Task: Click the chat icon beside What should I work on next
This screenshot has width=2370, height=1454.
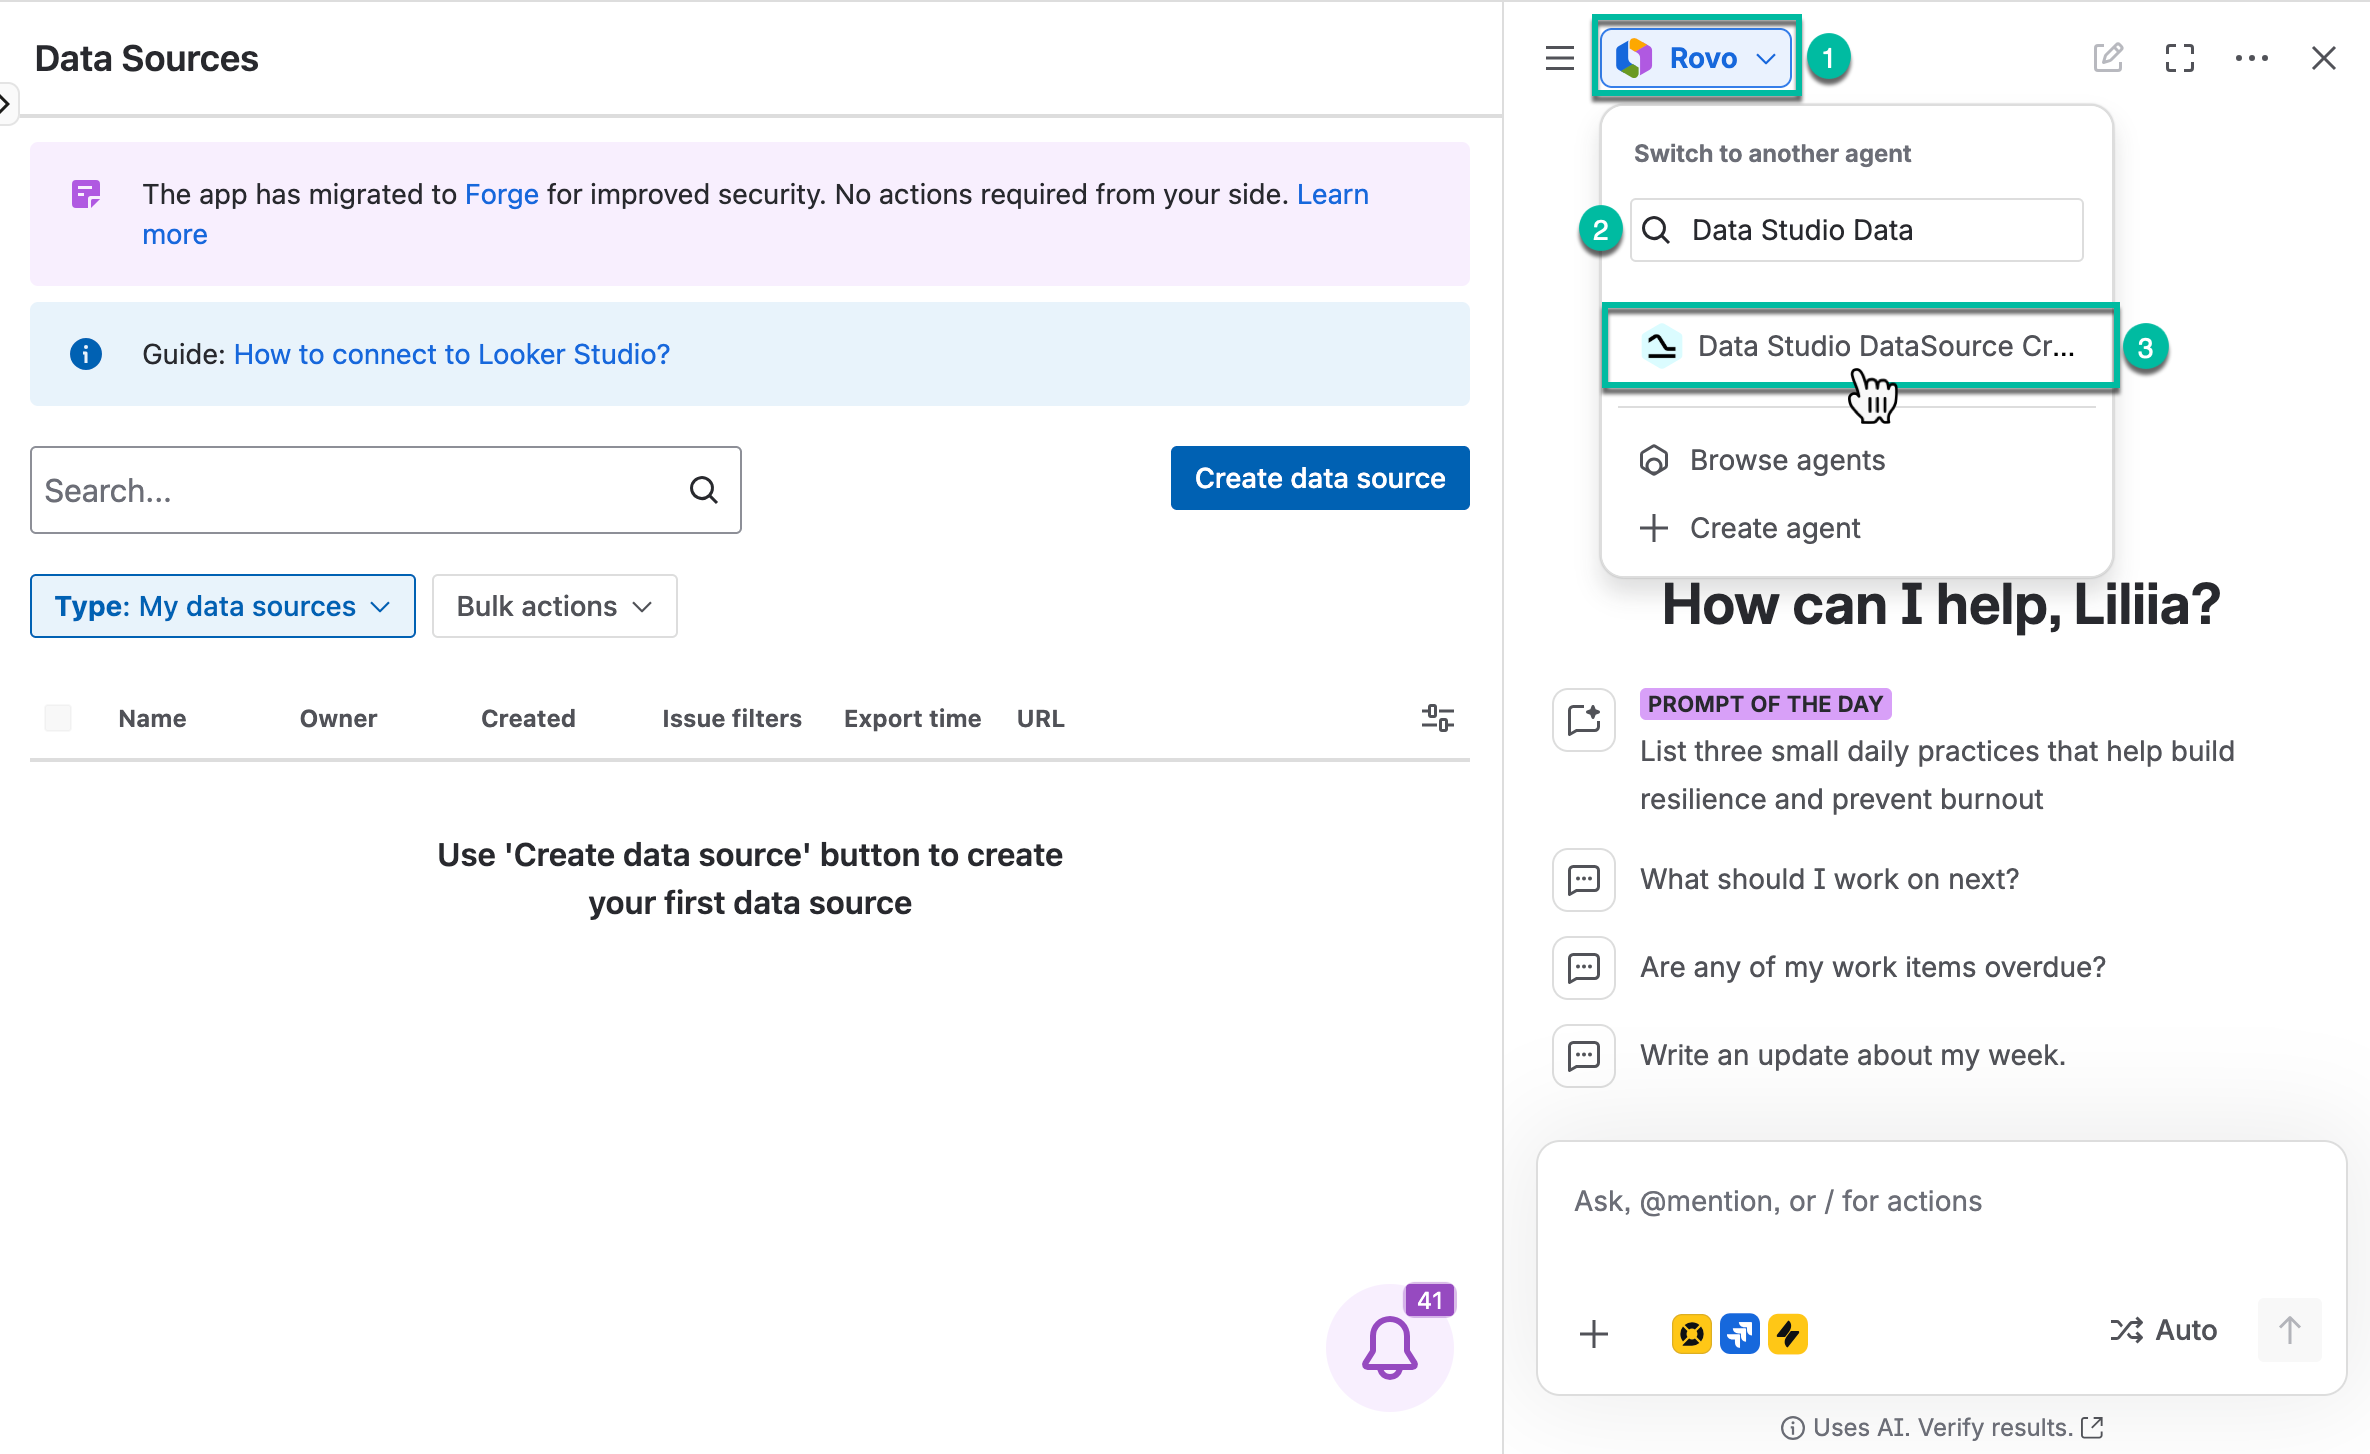Action: [1584, 880]
